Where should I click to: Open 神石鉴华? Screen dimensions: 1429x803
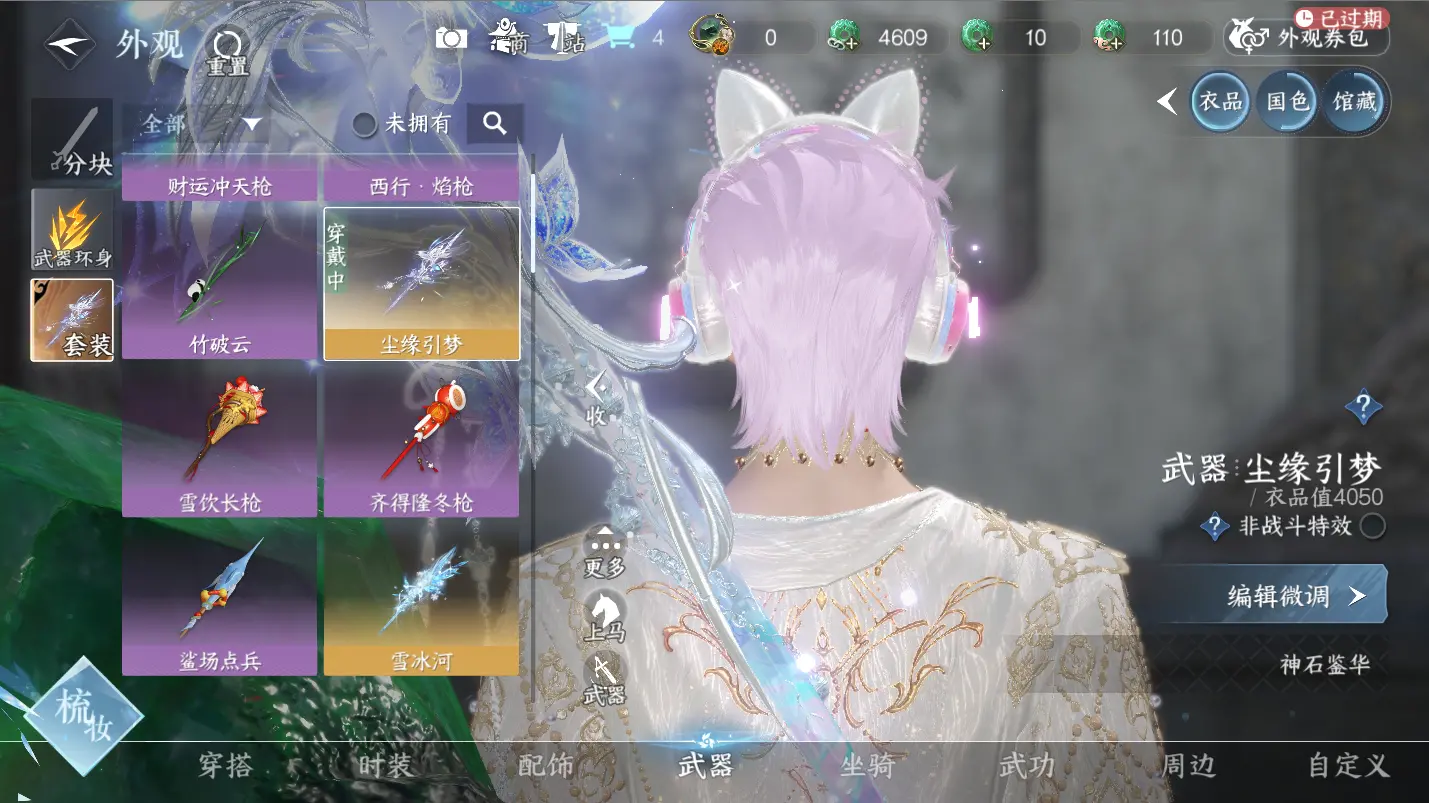pos(1324,664)
